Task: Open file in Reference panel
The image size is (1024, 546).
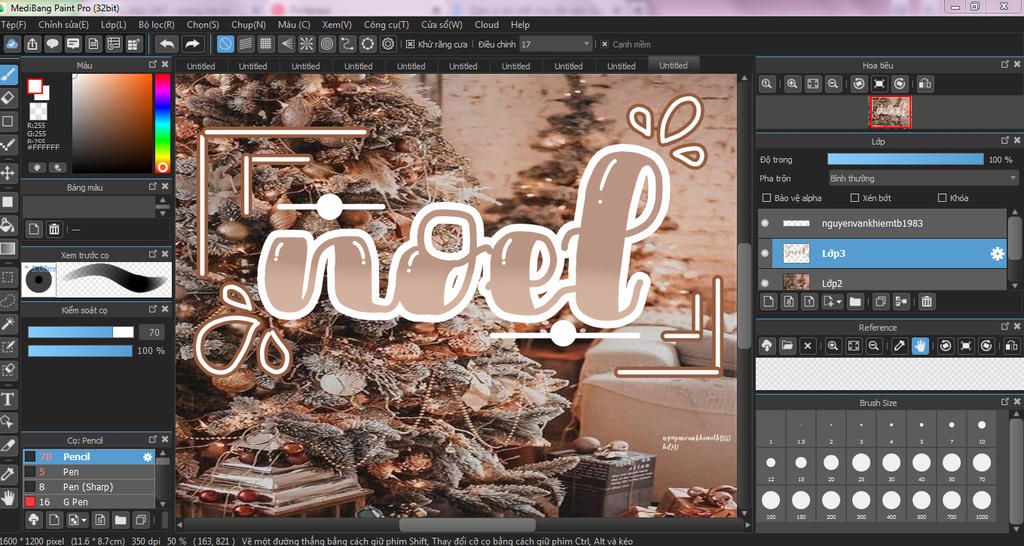Action: tap(788, 345)
